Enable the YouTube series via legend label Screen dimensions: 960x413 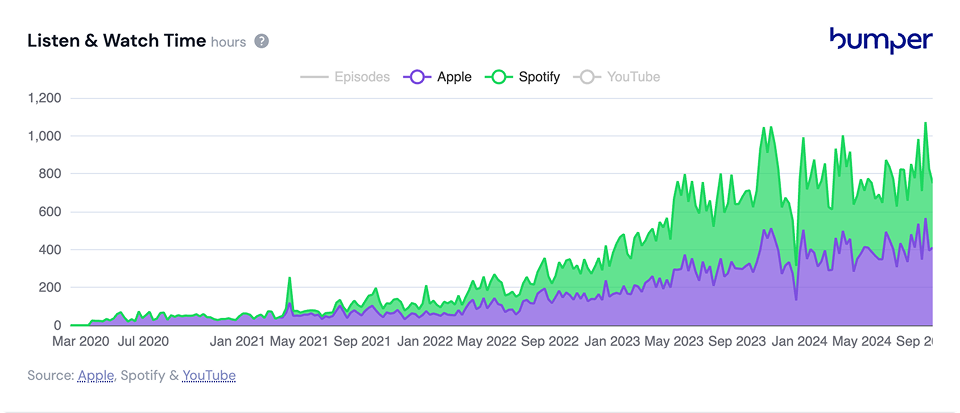click(633, 77)
